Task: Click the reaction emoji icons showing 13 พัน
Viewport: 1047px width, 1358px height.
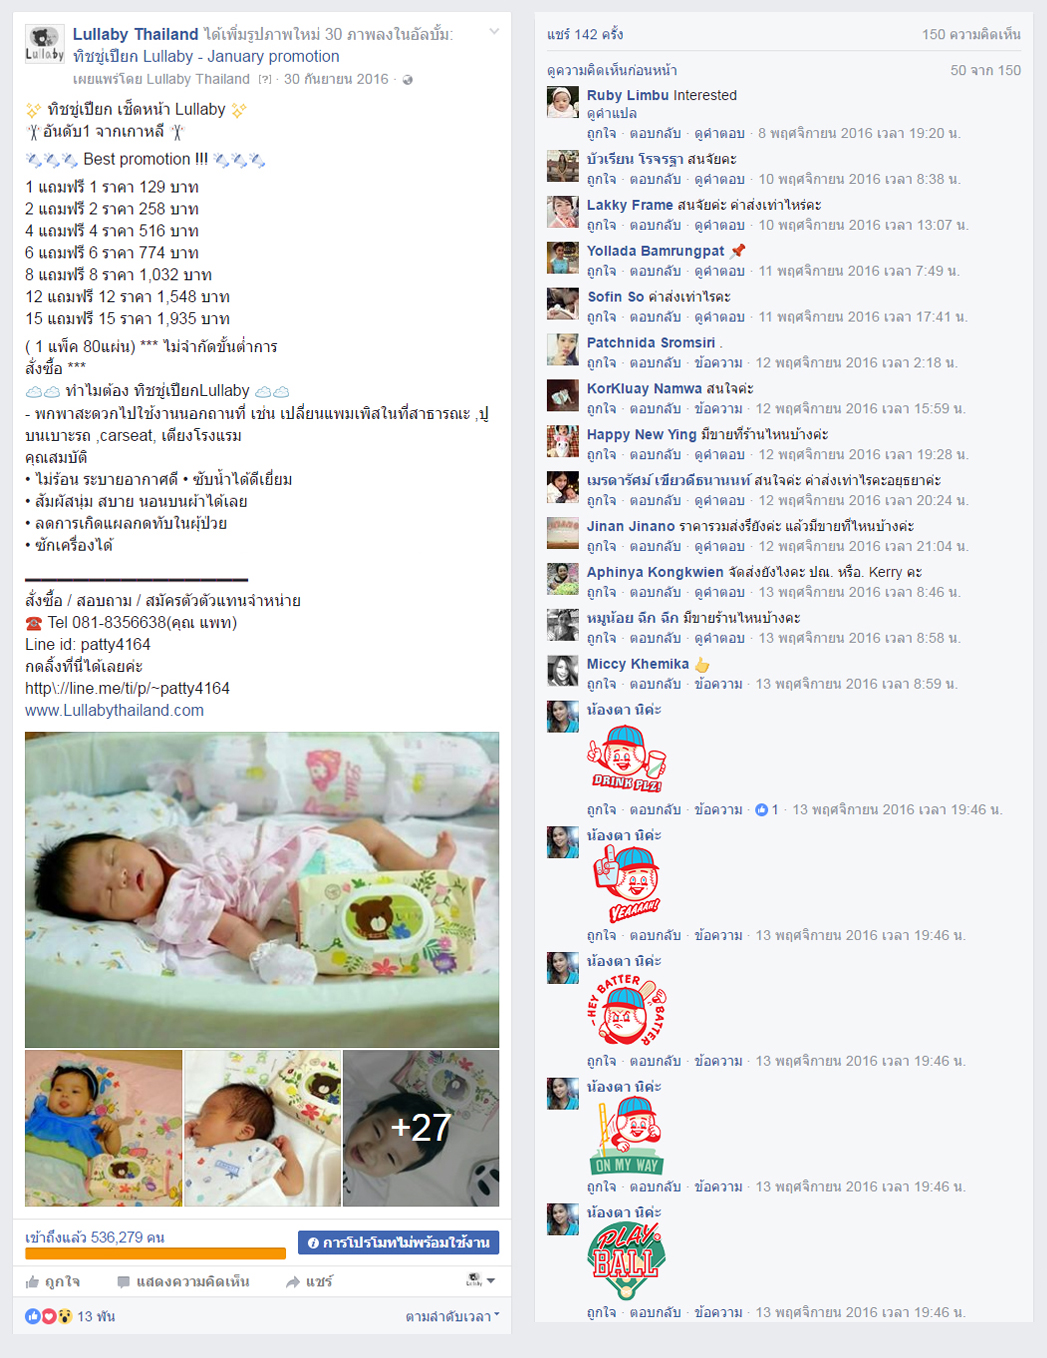Action: tap(48, 1316)
